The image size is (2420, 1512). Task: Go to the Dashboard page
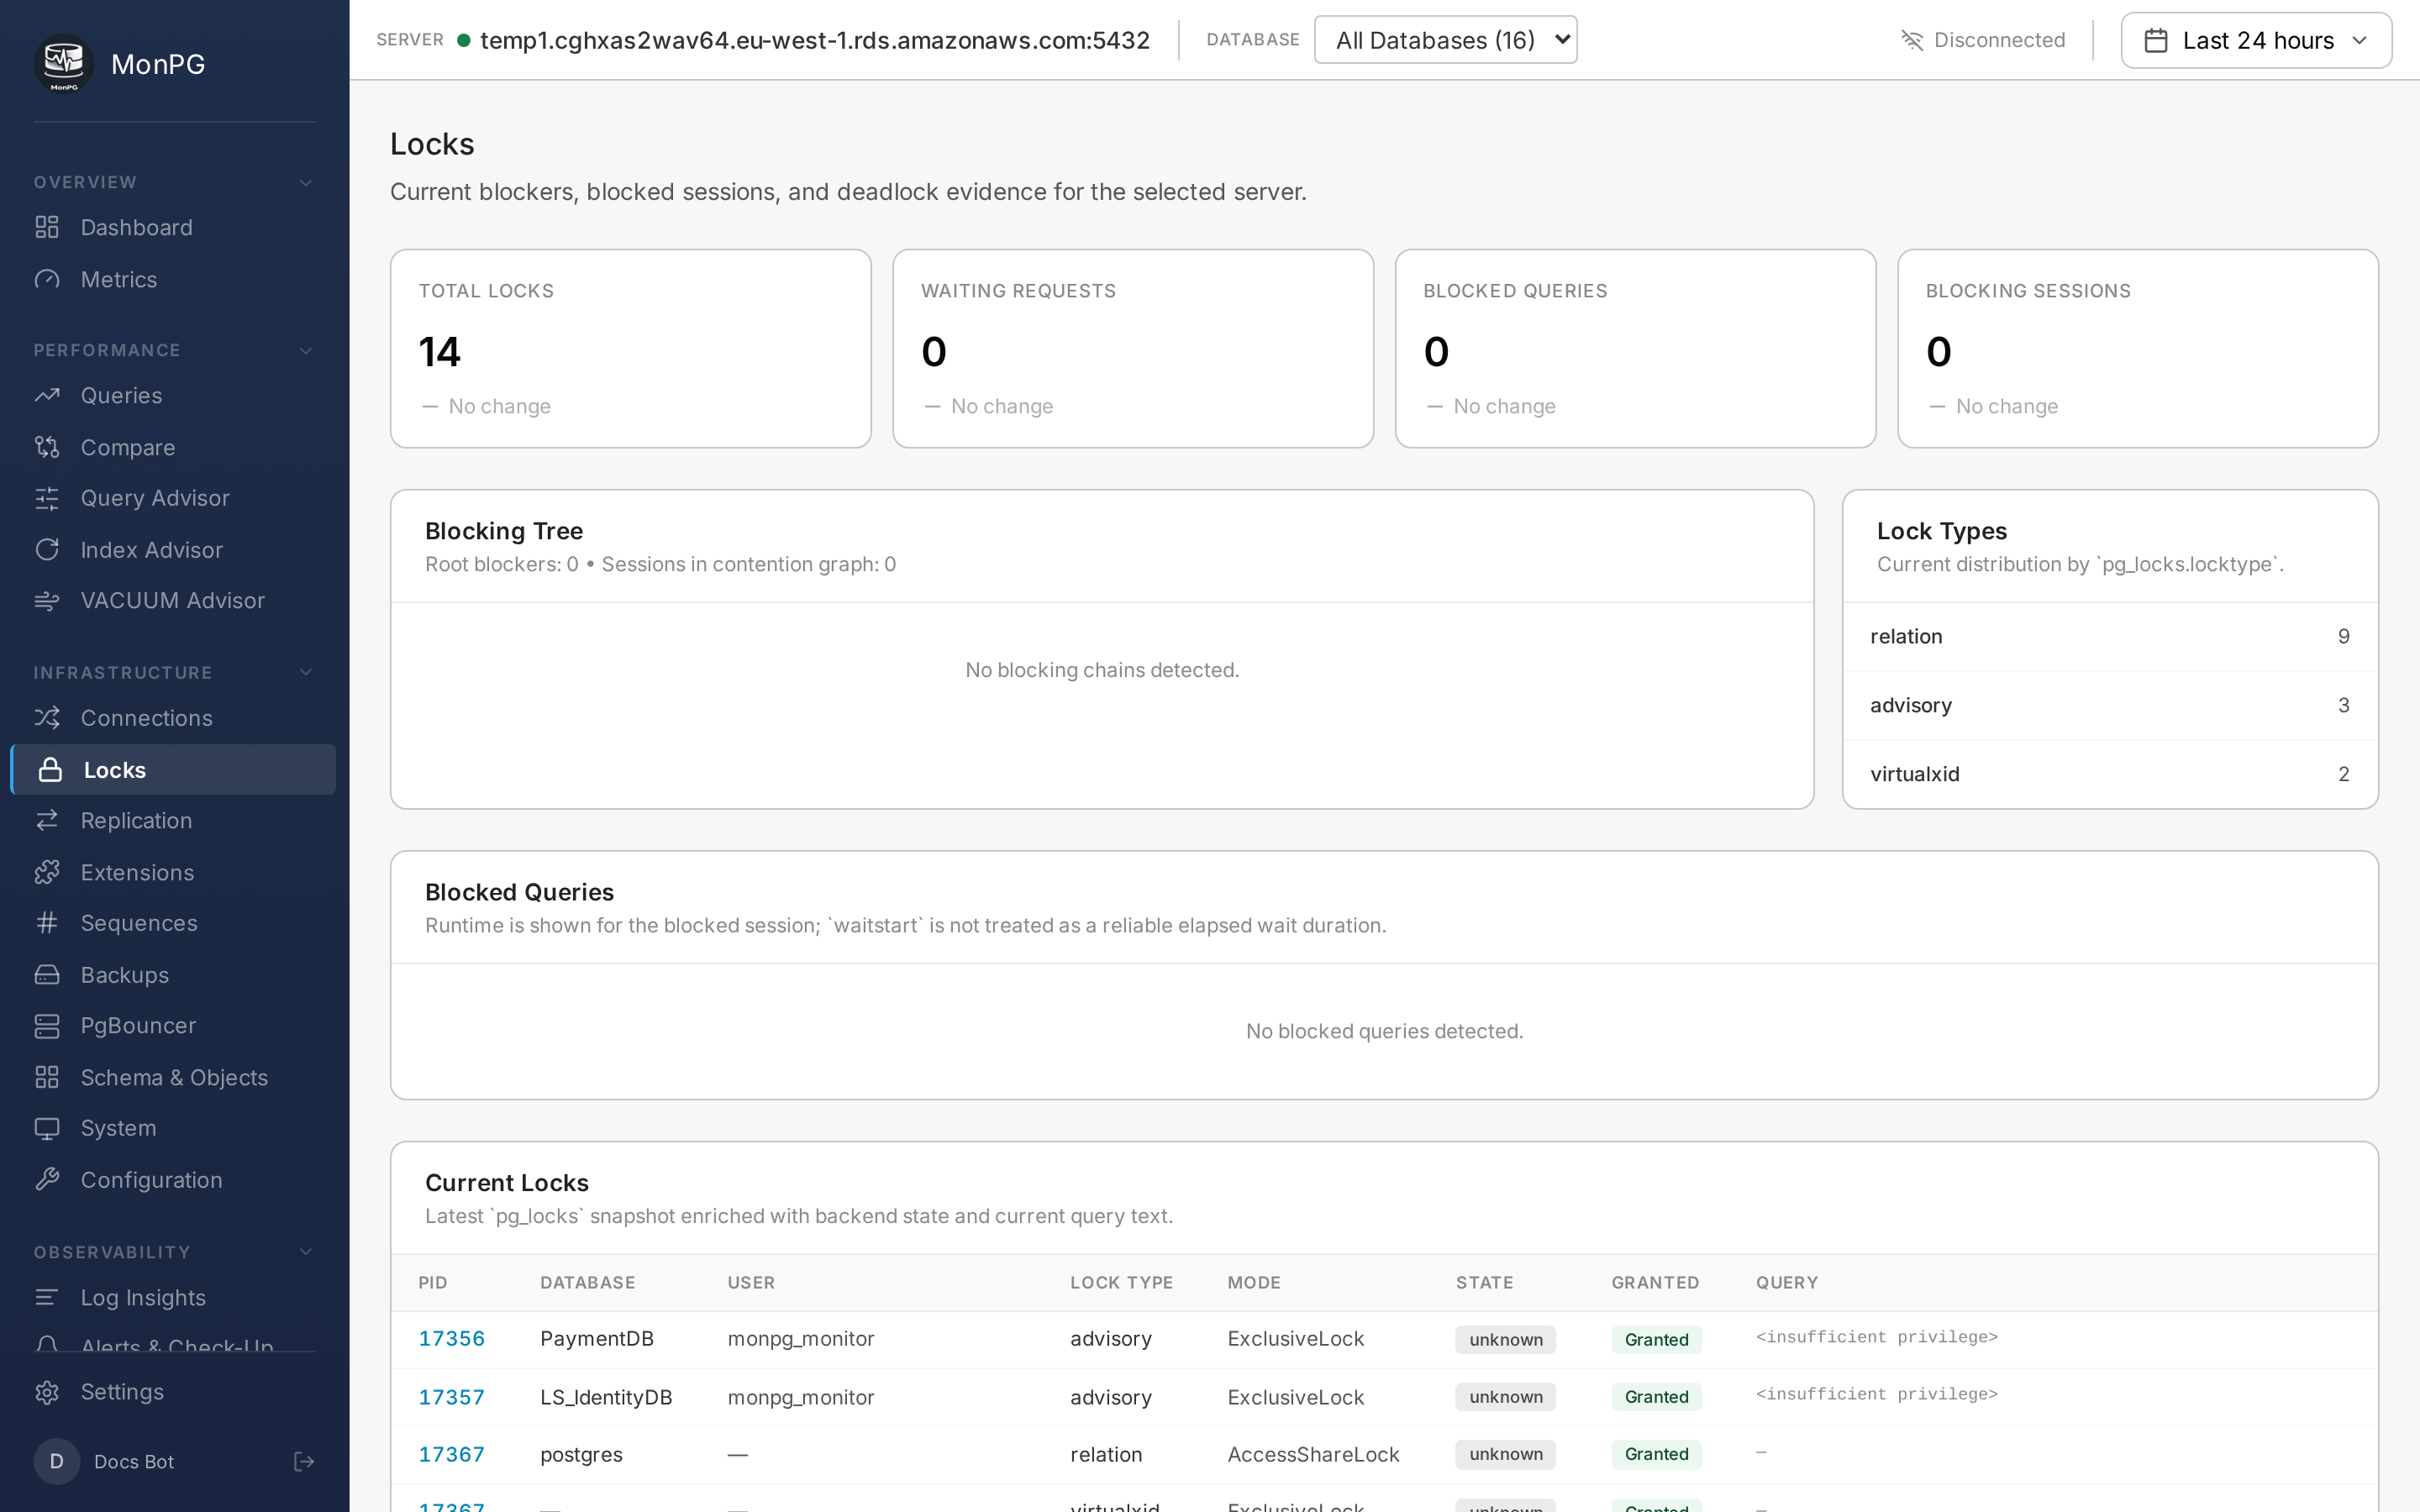click(x=174, y=227)
